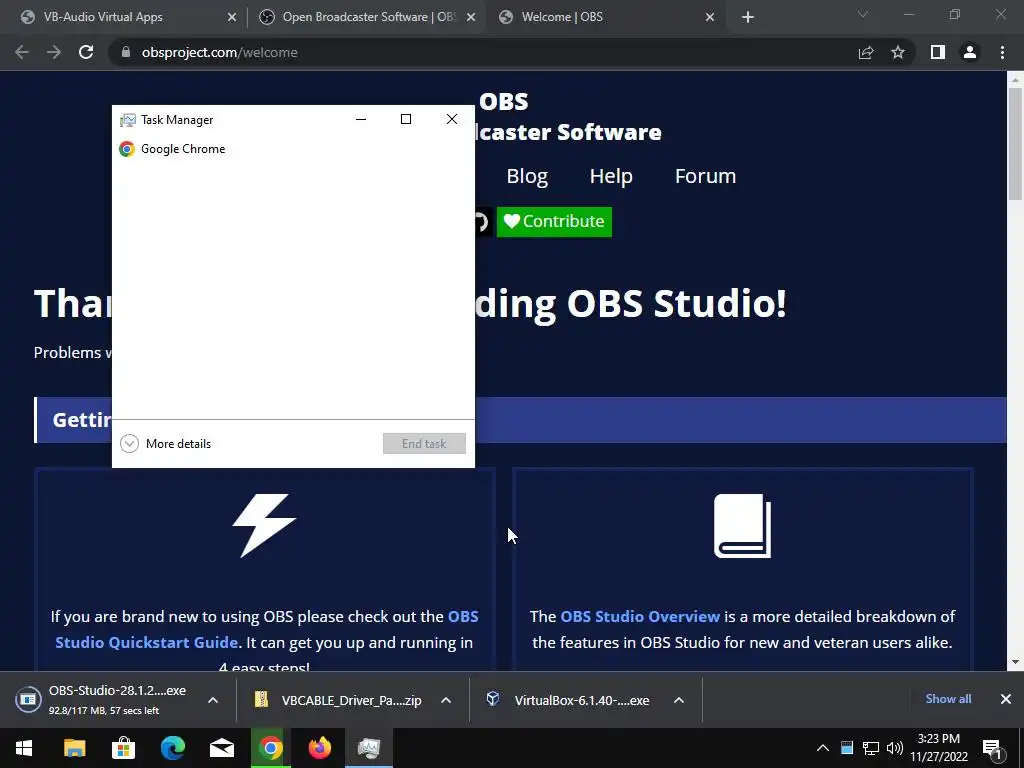The image size is (1024, 768).
Task: Expand More details in Task Manager
Action: tap(166, 444)
